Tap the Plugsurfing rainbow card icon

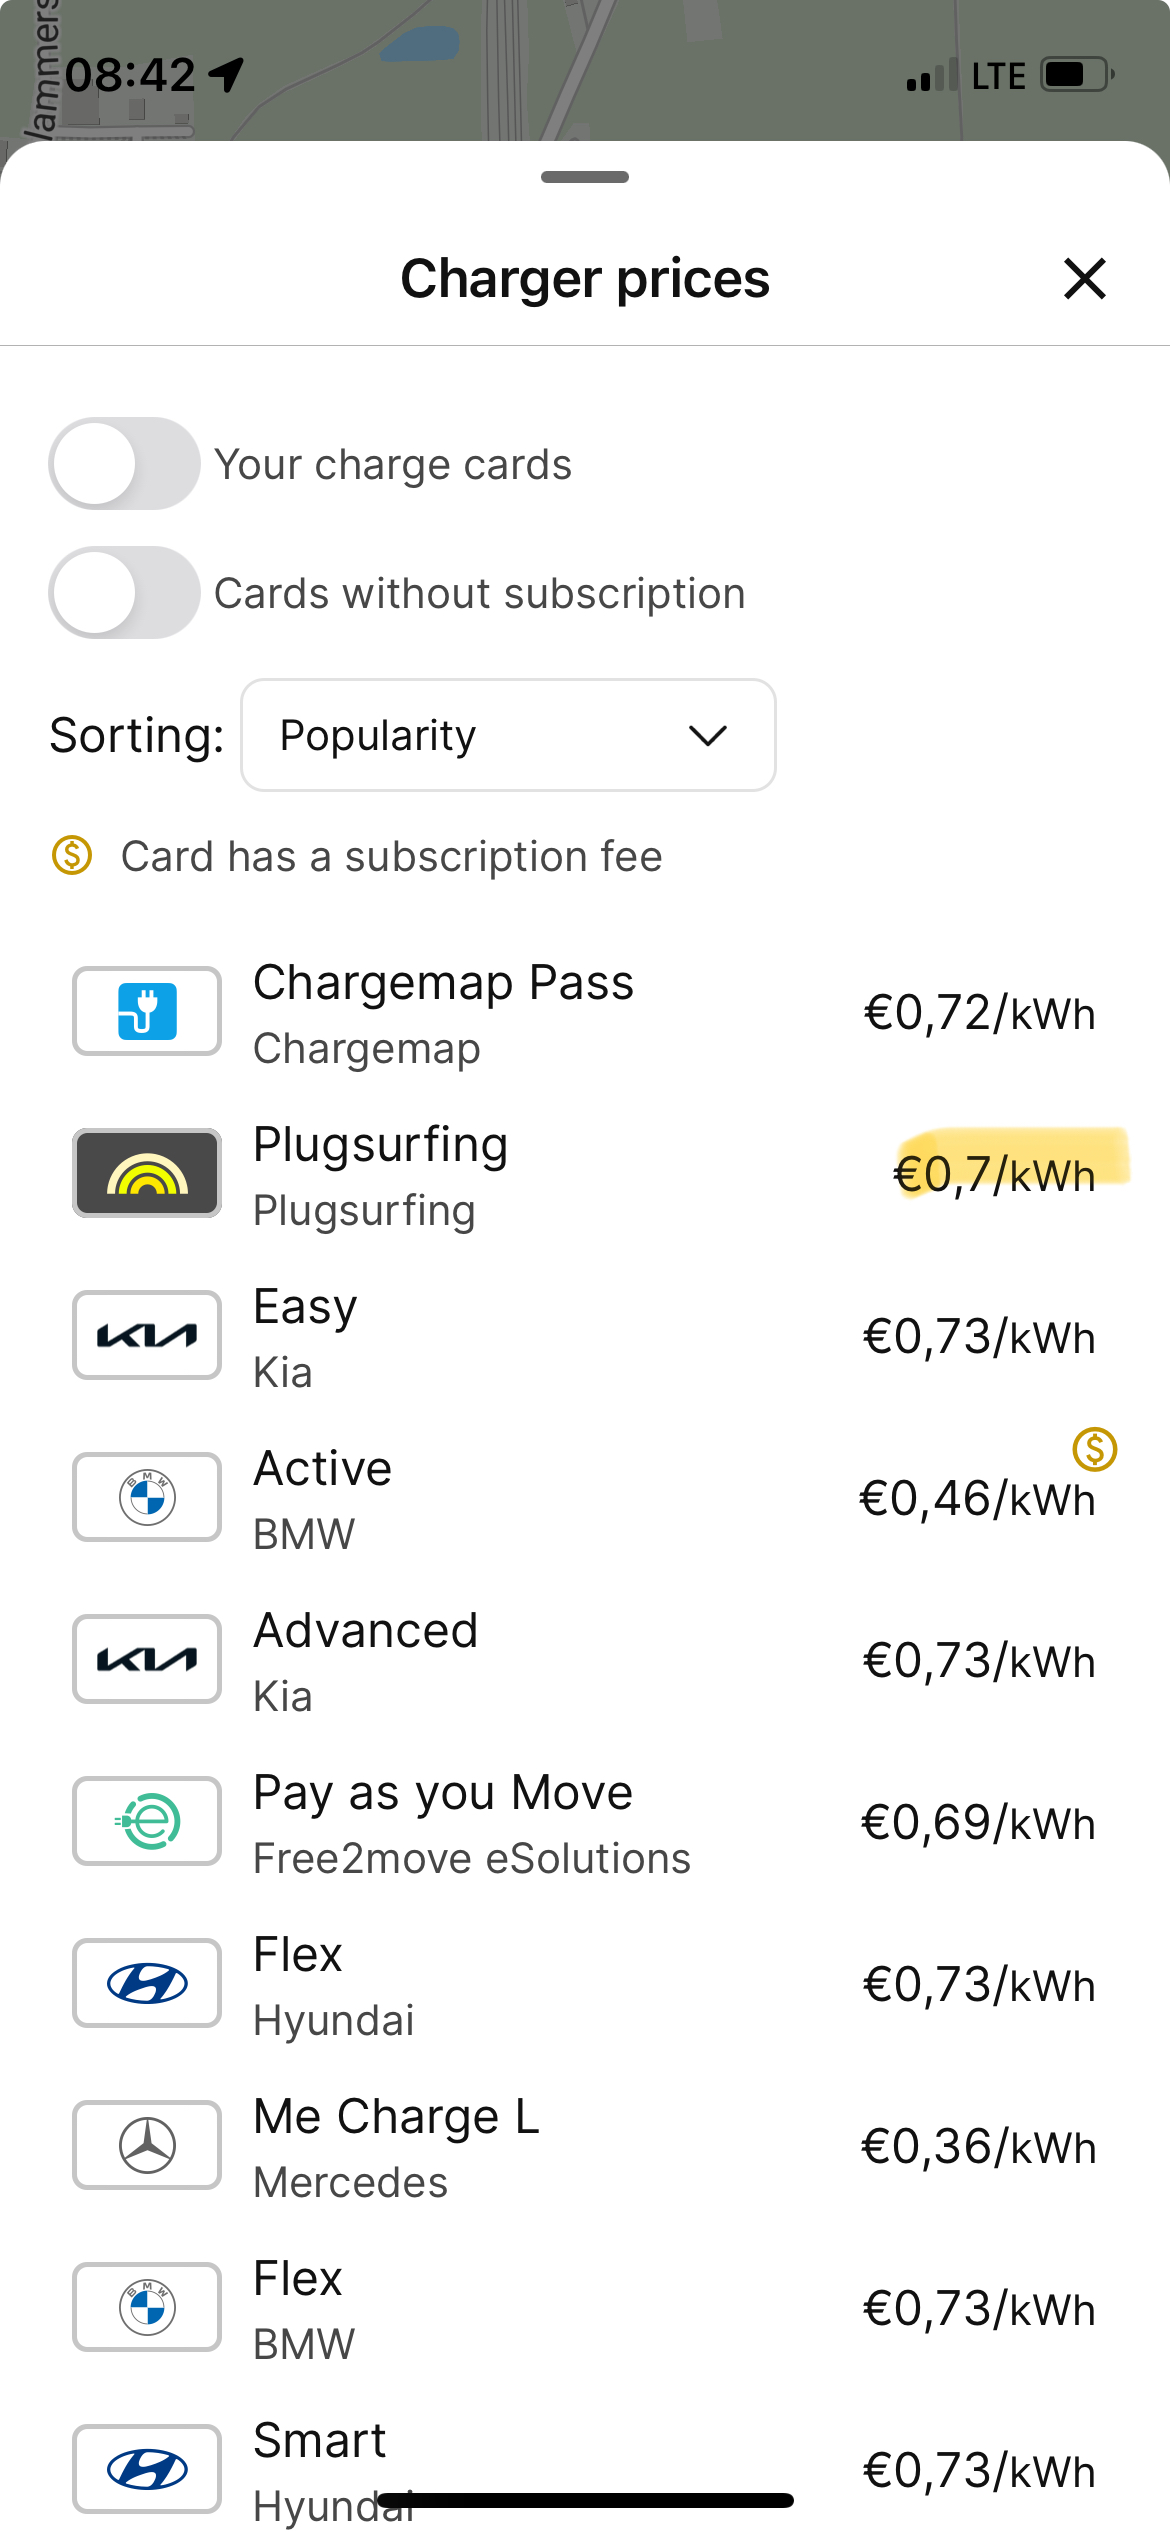coord(147,1173)
